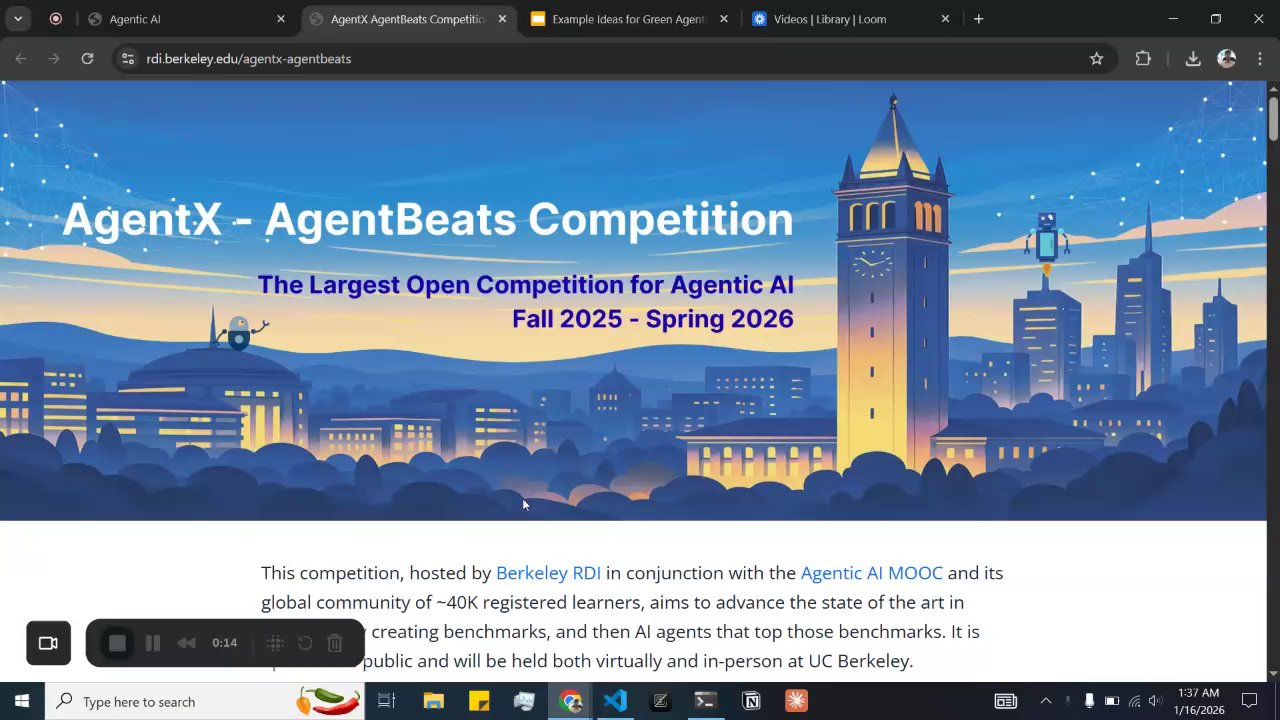Open the volume speaker tray icon
1280x720 pixels.
(x=1156, y=701)
